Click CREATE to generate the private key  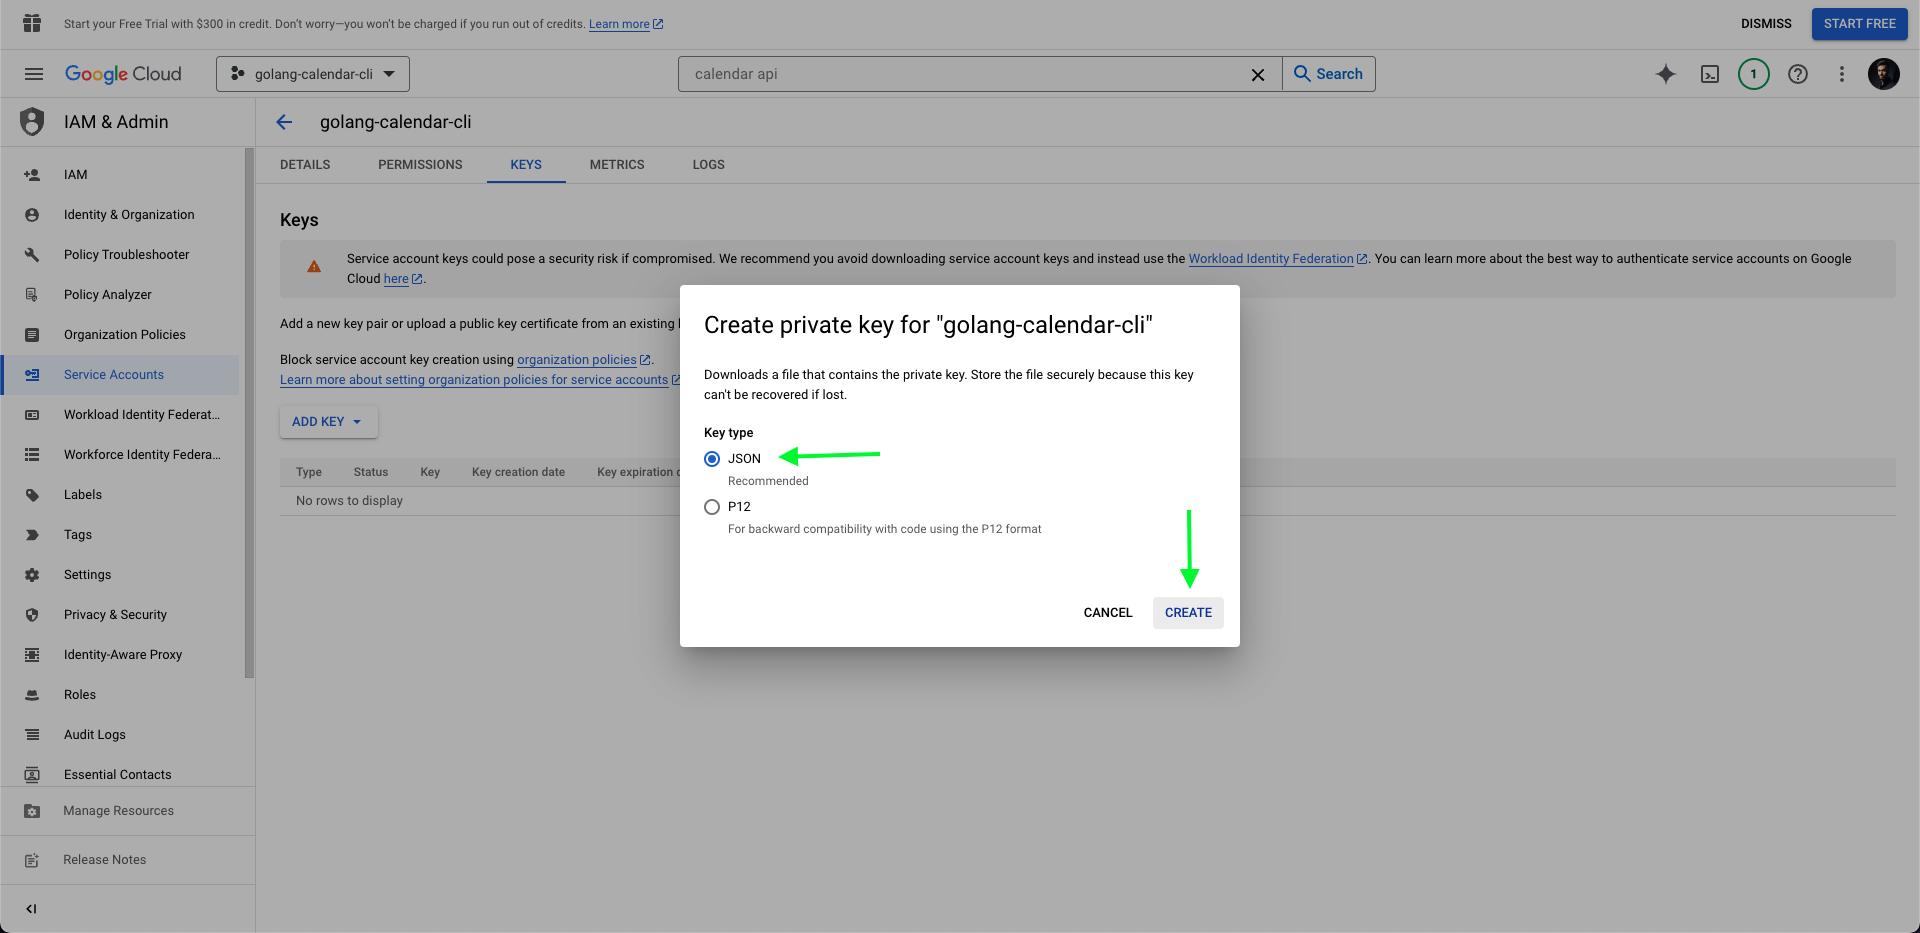[1188, 613]
